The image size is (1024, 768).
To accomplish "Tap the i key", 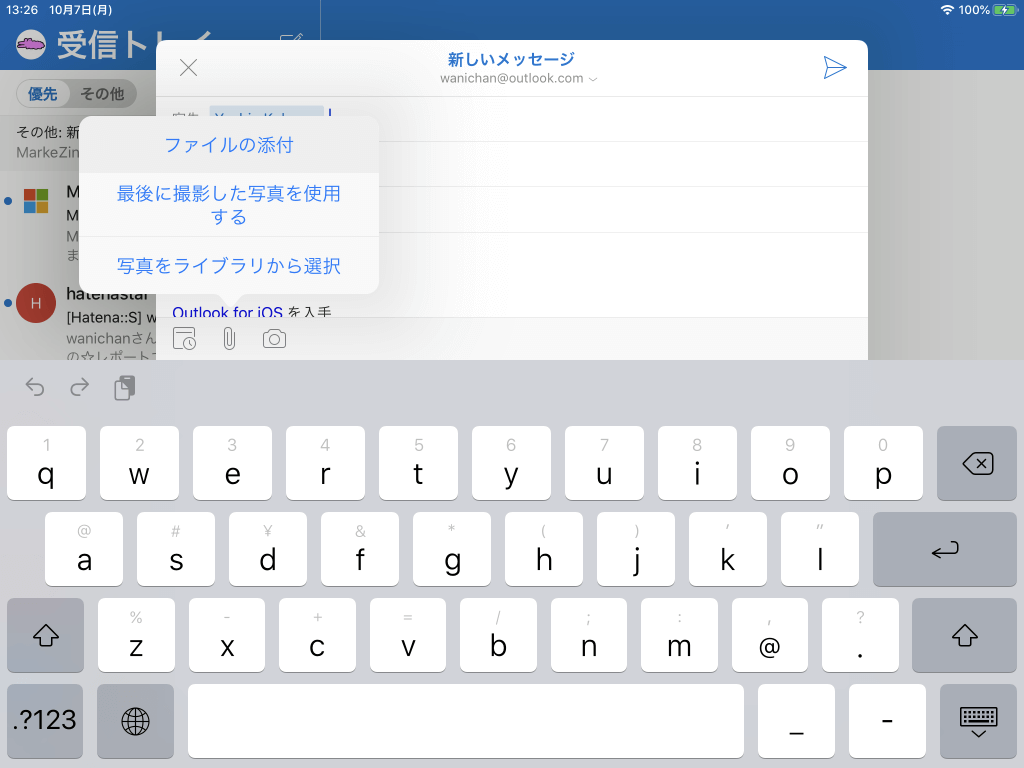I will (x=697, y=464).
